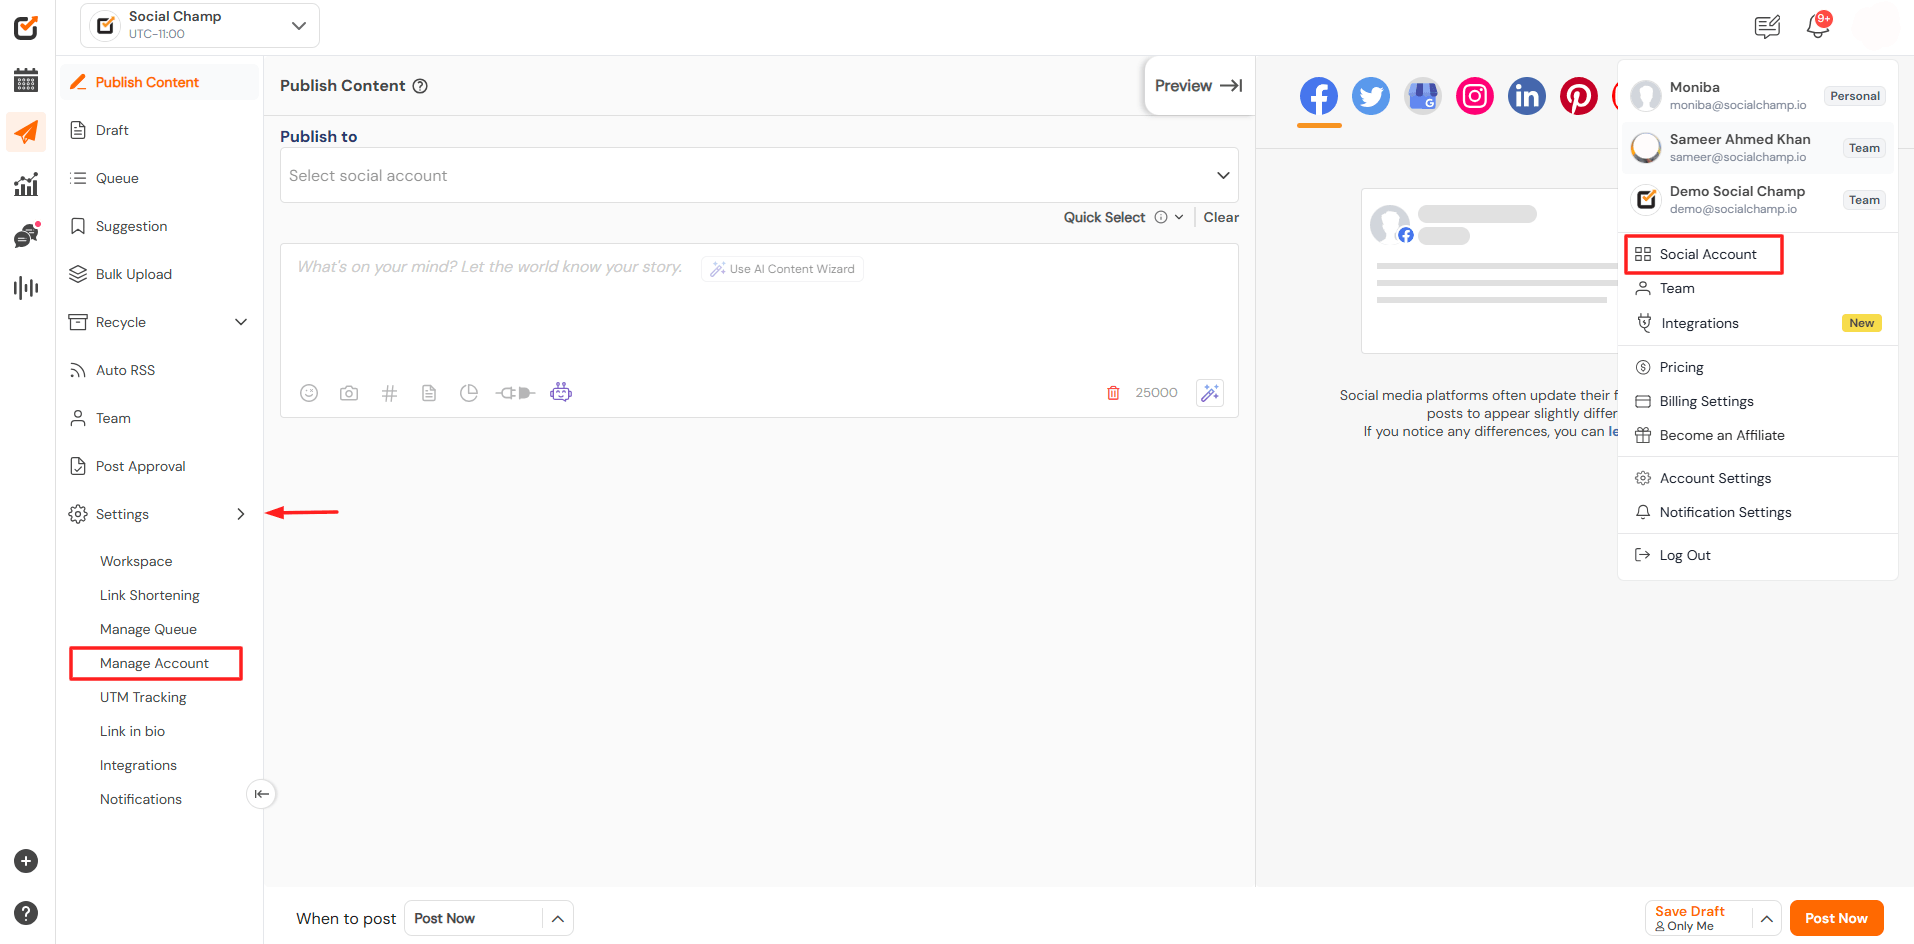Expand the Quick Select chevron
The height and width of the screenshot is (944, 1914).
pos(1179,217)
